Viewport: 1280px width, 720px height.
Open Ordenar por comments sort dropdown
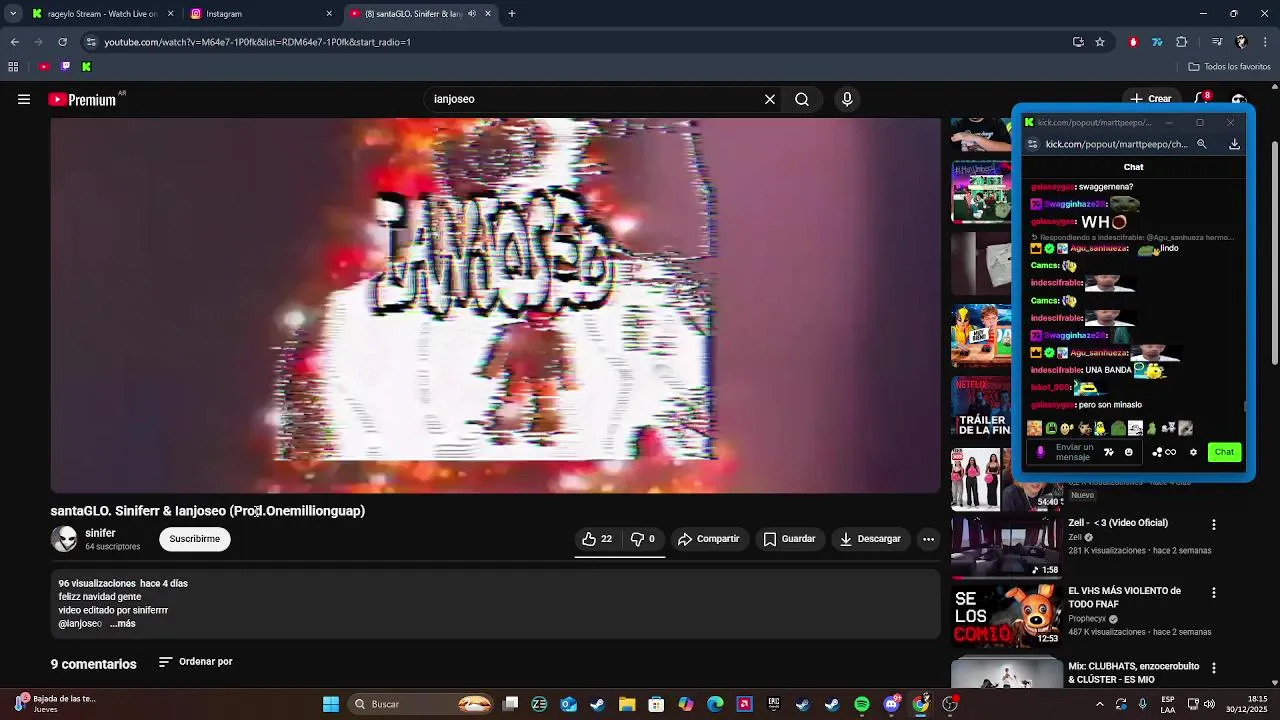pyautogui.click(x=196, y=662)
